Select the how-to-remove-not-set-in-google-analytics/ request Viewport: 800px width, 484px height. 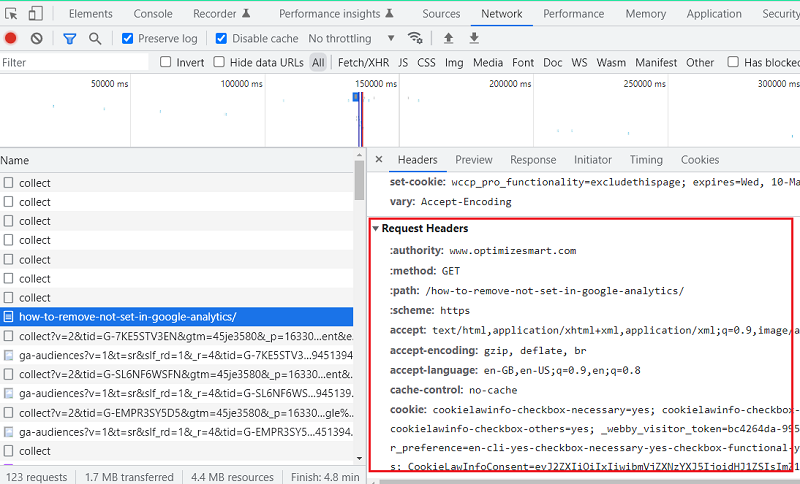pos(177,317)
